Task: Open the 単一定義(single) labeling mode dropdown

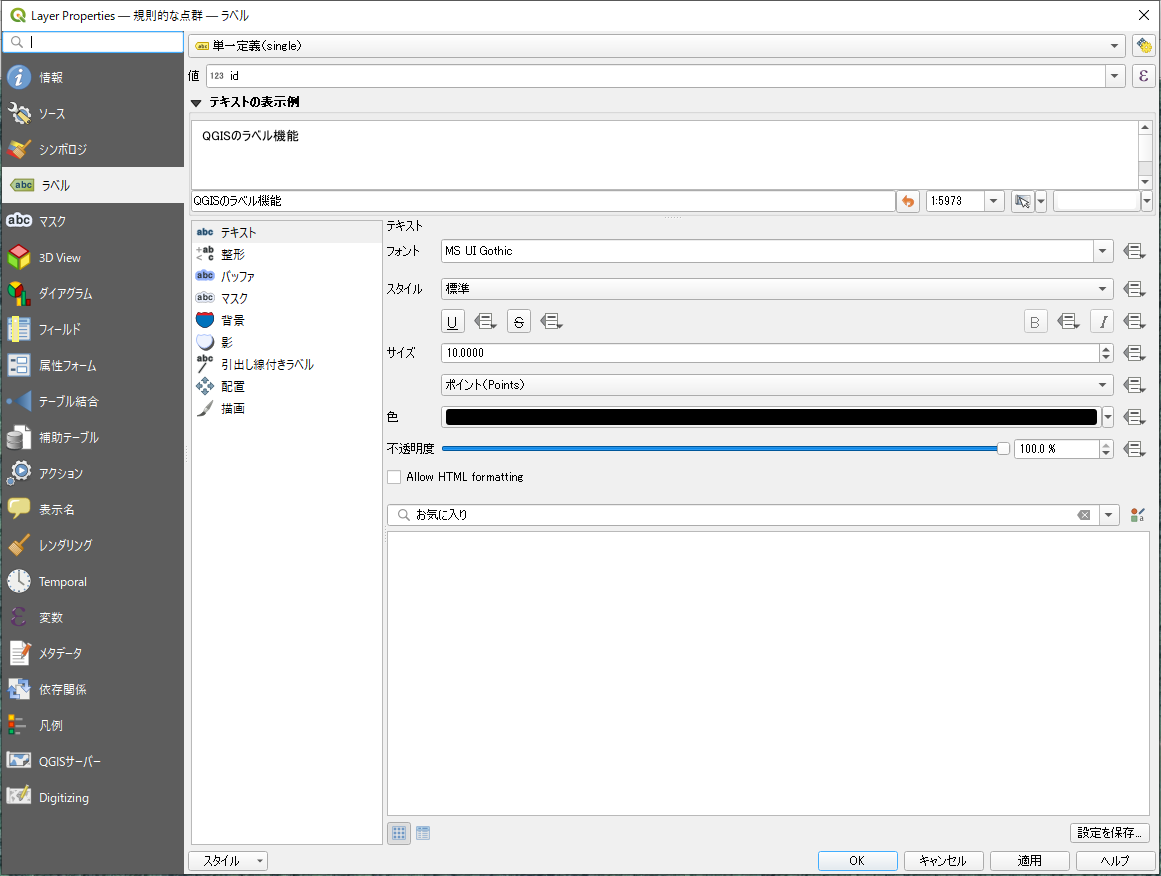Action: tap(657, 46)
